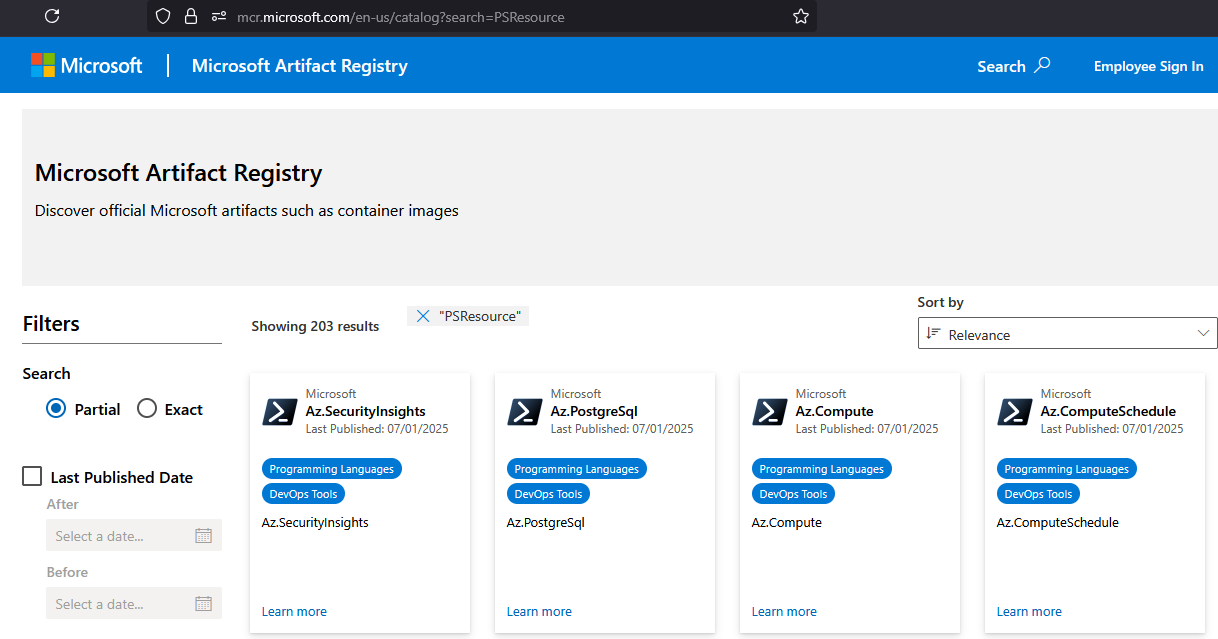Click the large Microsoft Artifact Registry banner heading
Viewport: 1218px width, 639px height.
point(179,173)
